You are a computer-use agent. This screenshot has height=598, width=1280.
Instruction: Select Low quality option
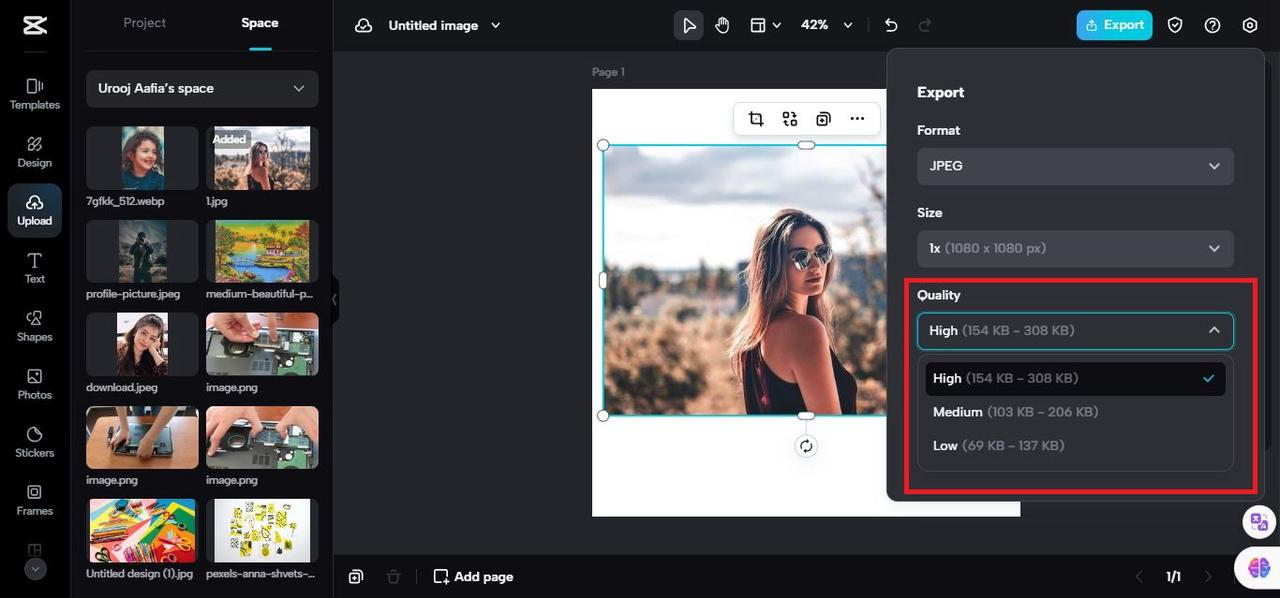point(1075,445)
